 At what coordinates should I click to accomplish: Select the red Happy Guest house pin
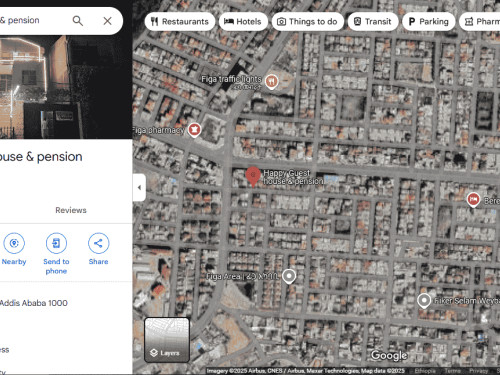pos(253,176)
